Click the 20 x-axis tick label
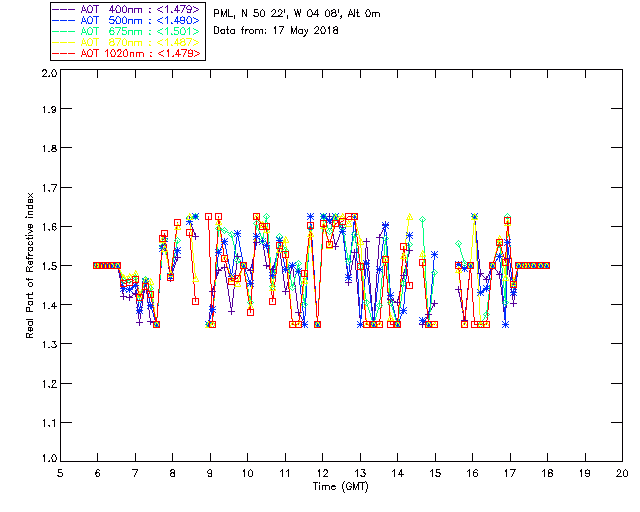This screenshot has width=640, height=512. coord(622,473)
